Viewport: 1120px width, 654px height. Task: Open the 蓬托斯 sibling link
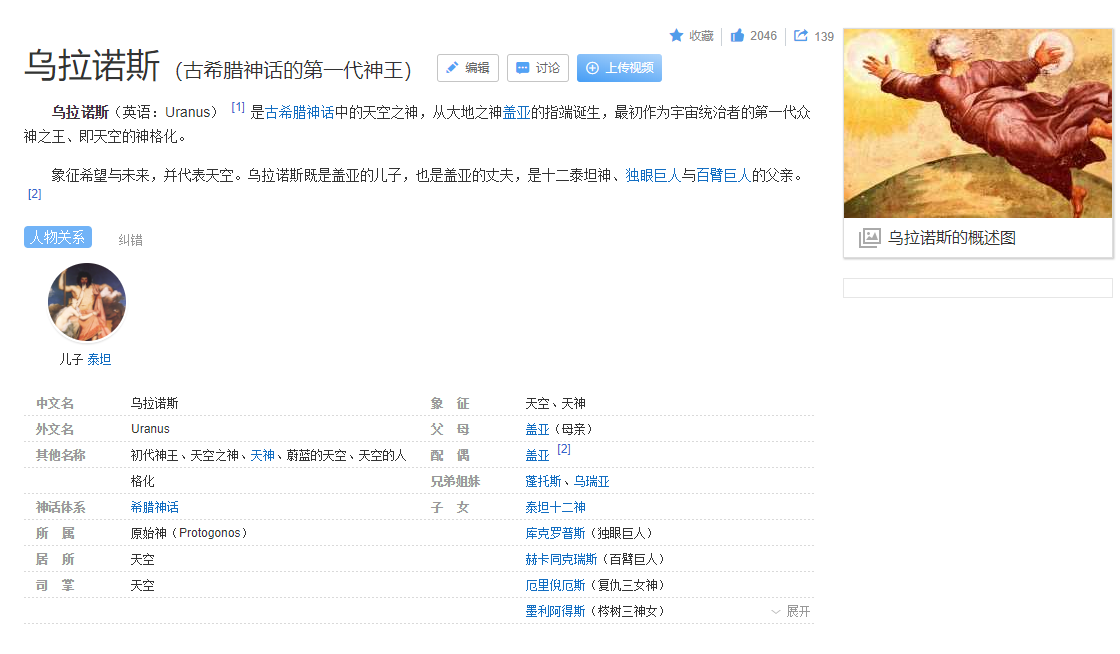click(x=543, y=481)
